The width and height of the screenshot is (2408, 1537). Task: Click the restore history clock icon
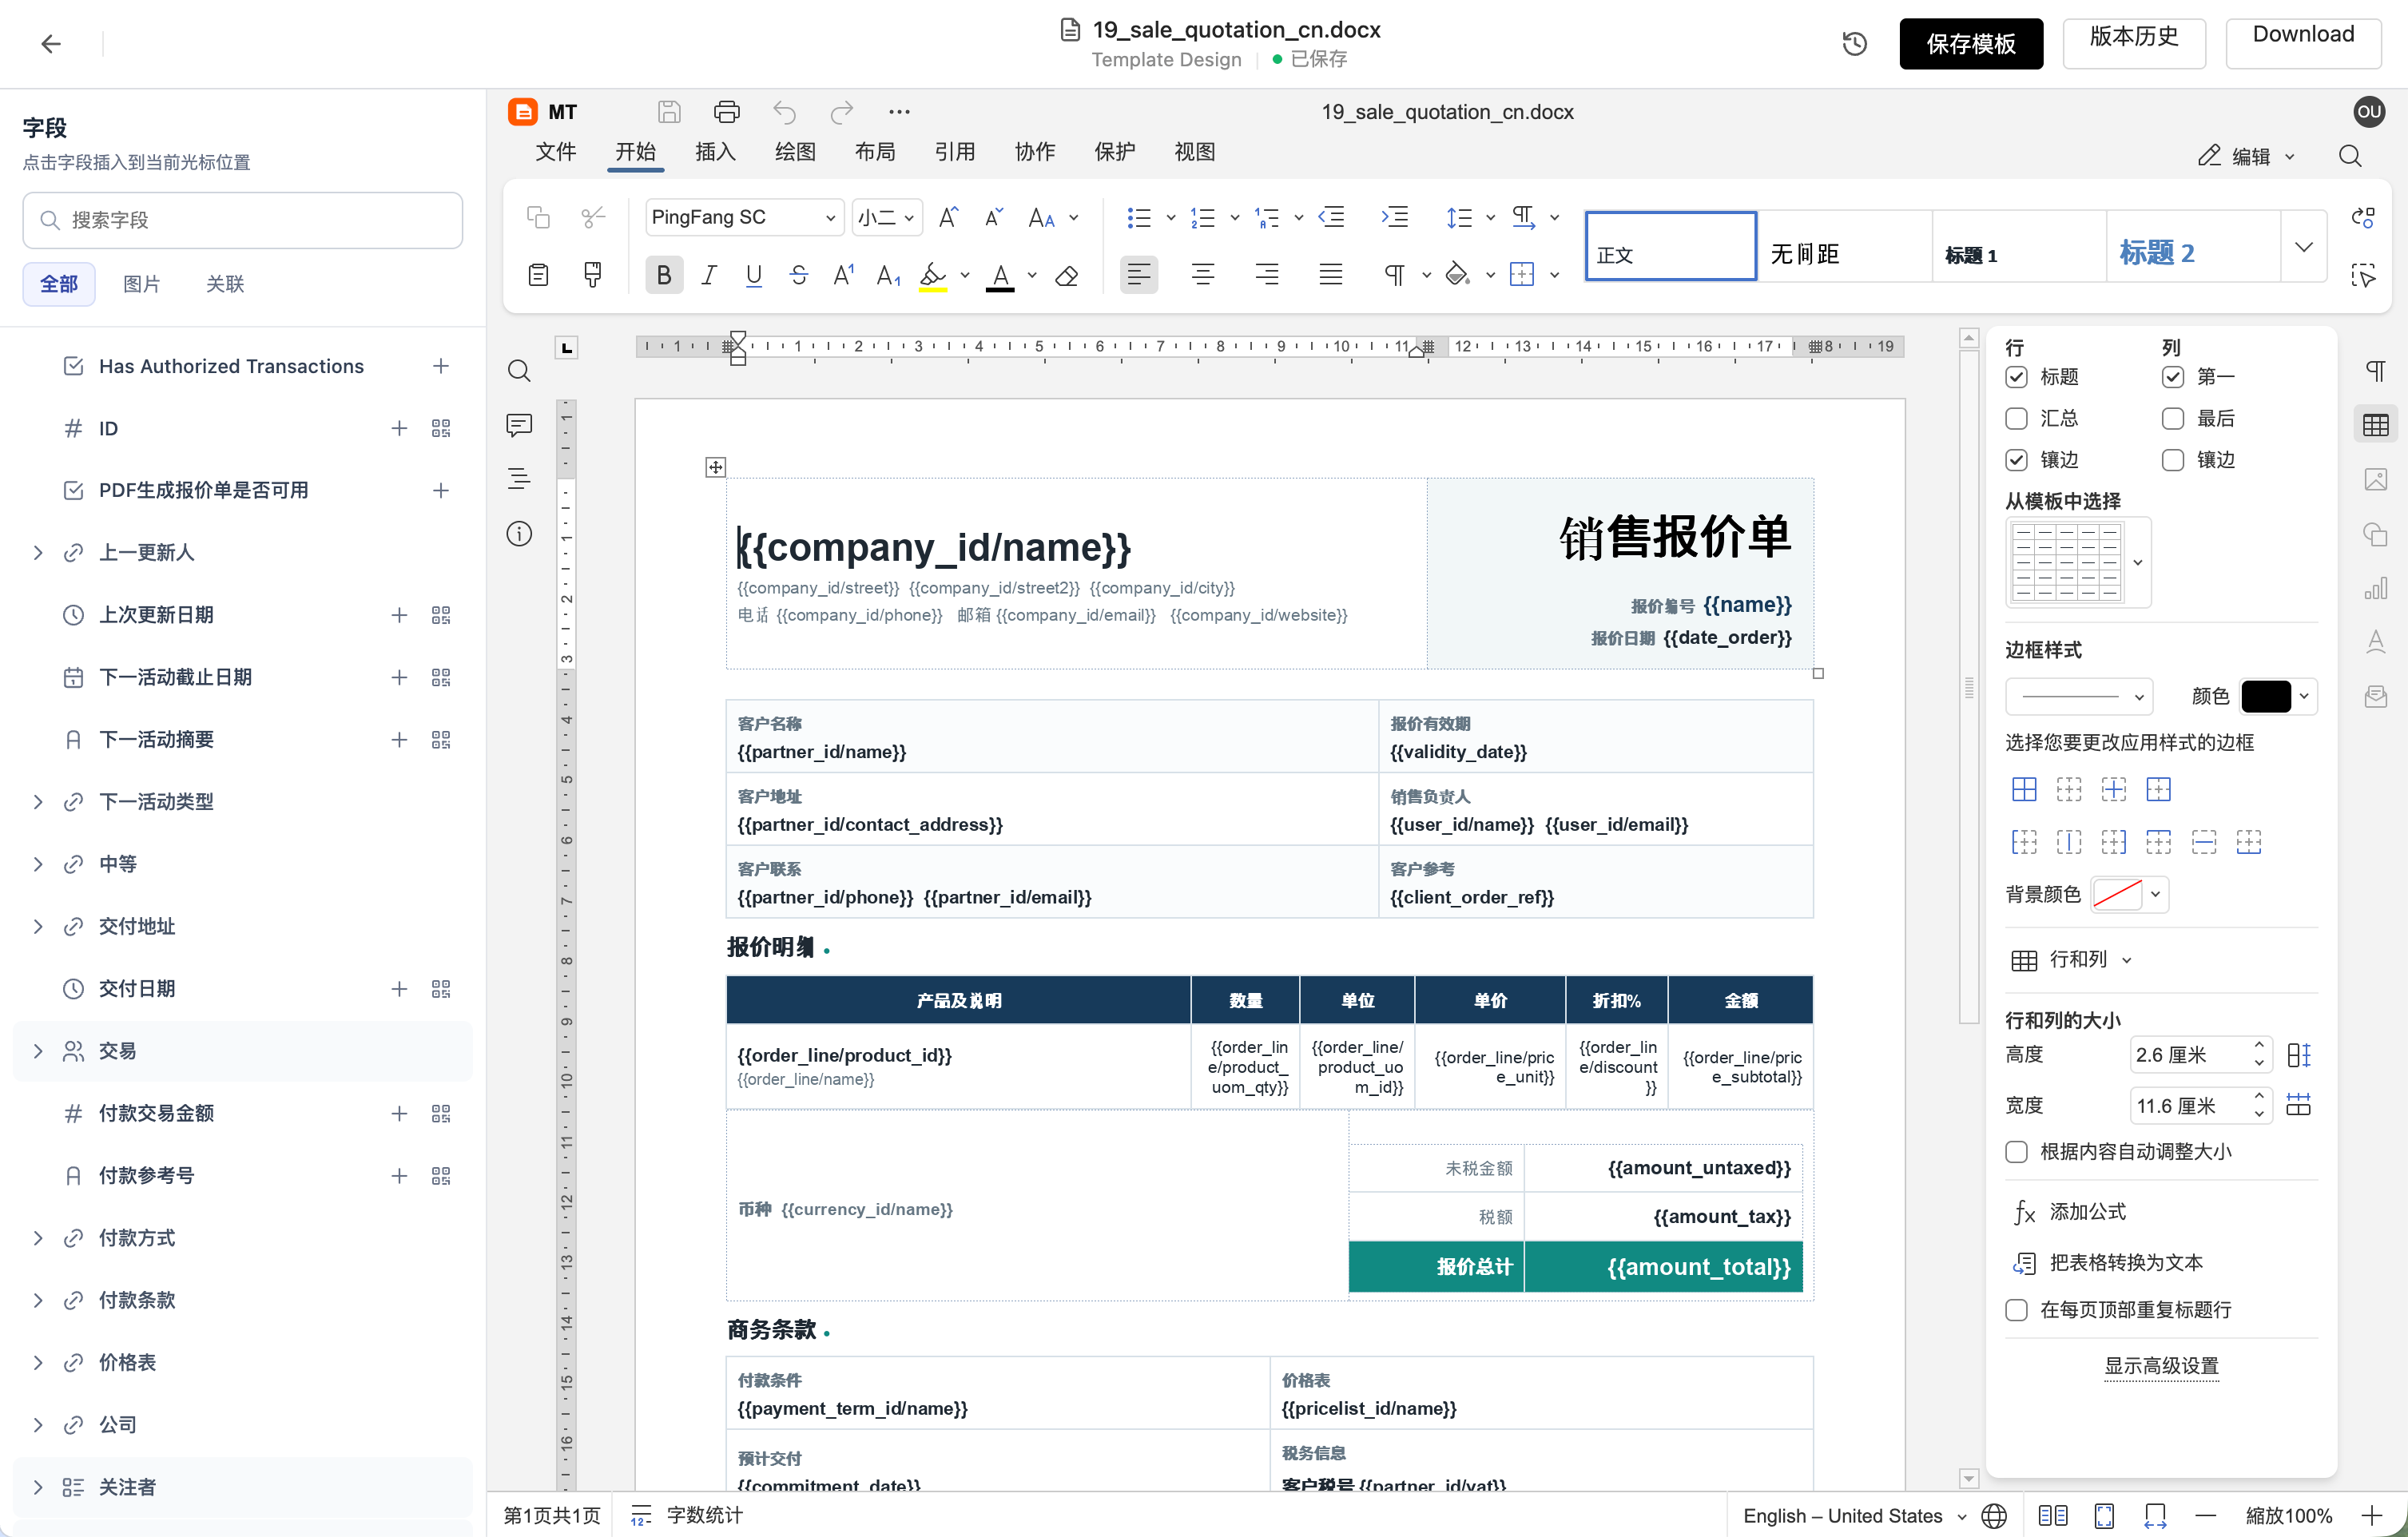[1854, 43]
